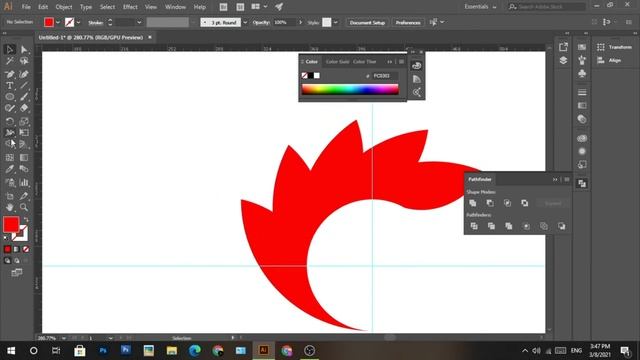Select the Column Graph tool

(24, 182)
